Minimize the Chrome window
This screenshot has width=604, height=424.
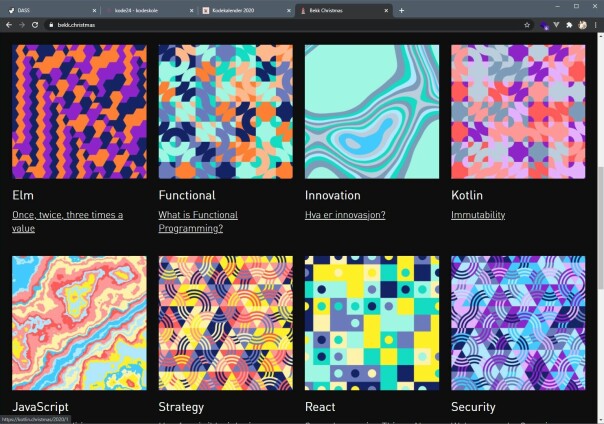(557, 6)
